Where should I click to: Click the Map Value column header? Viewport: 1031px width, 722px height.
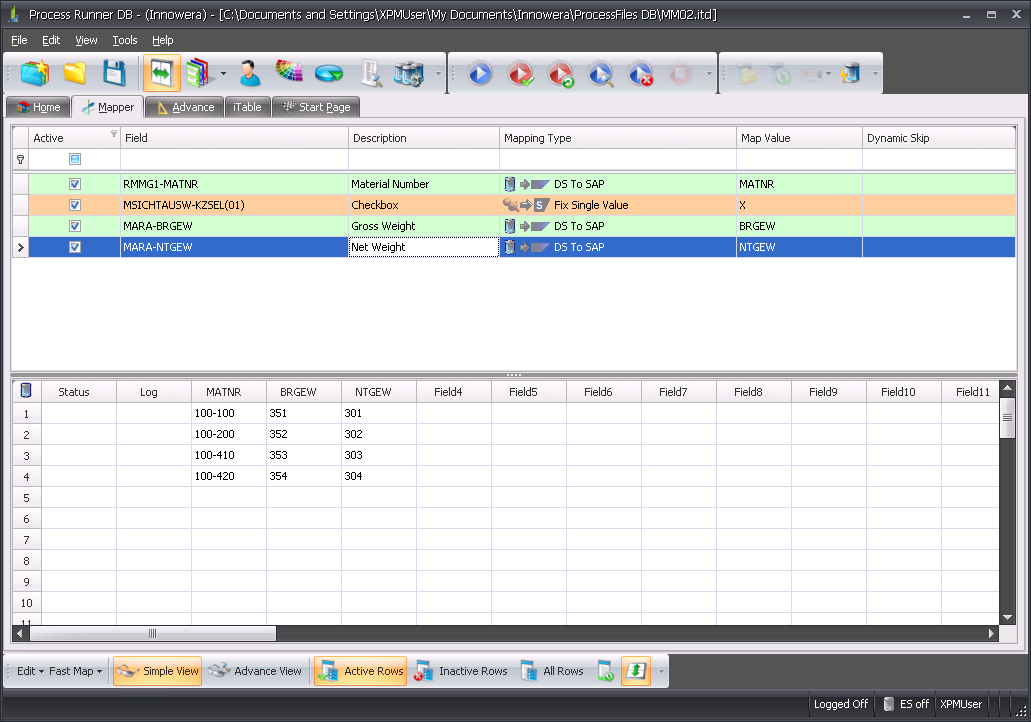[x=799, y=138]
